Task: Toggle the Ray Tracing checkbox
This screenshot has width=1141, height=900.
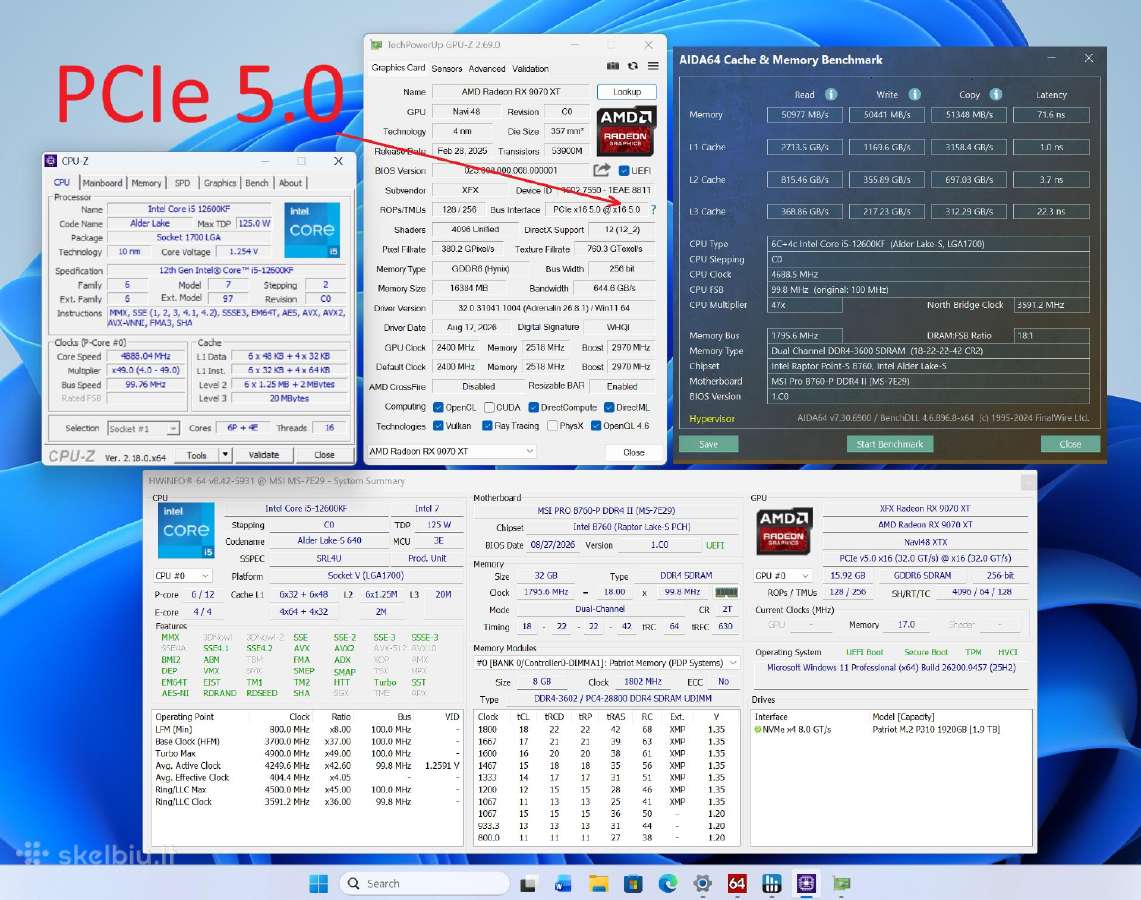Action: [x=487, y=426]
